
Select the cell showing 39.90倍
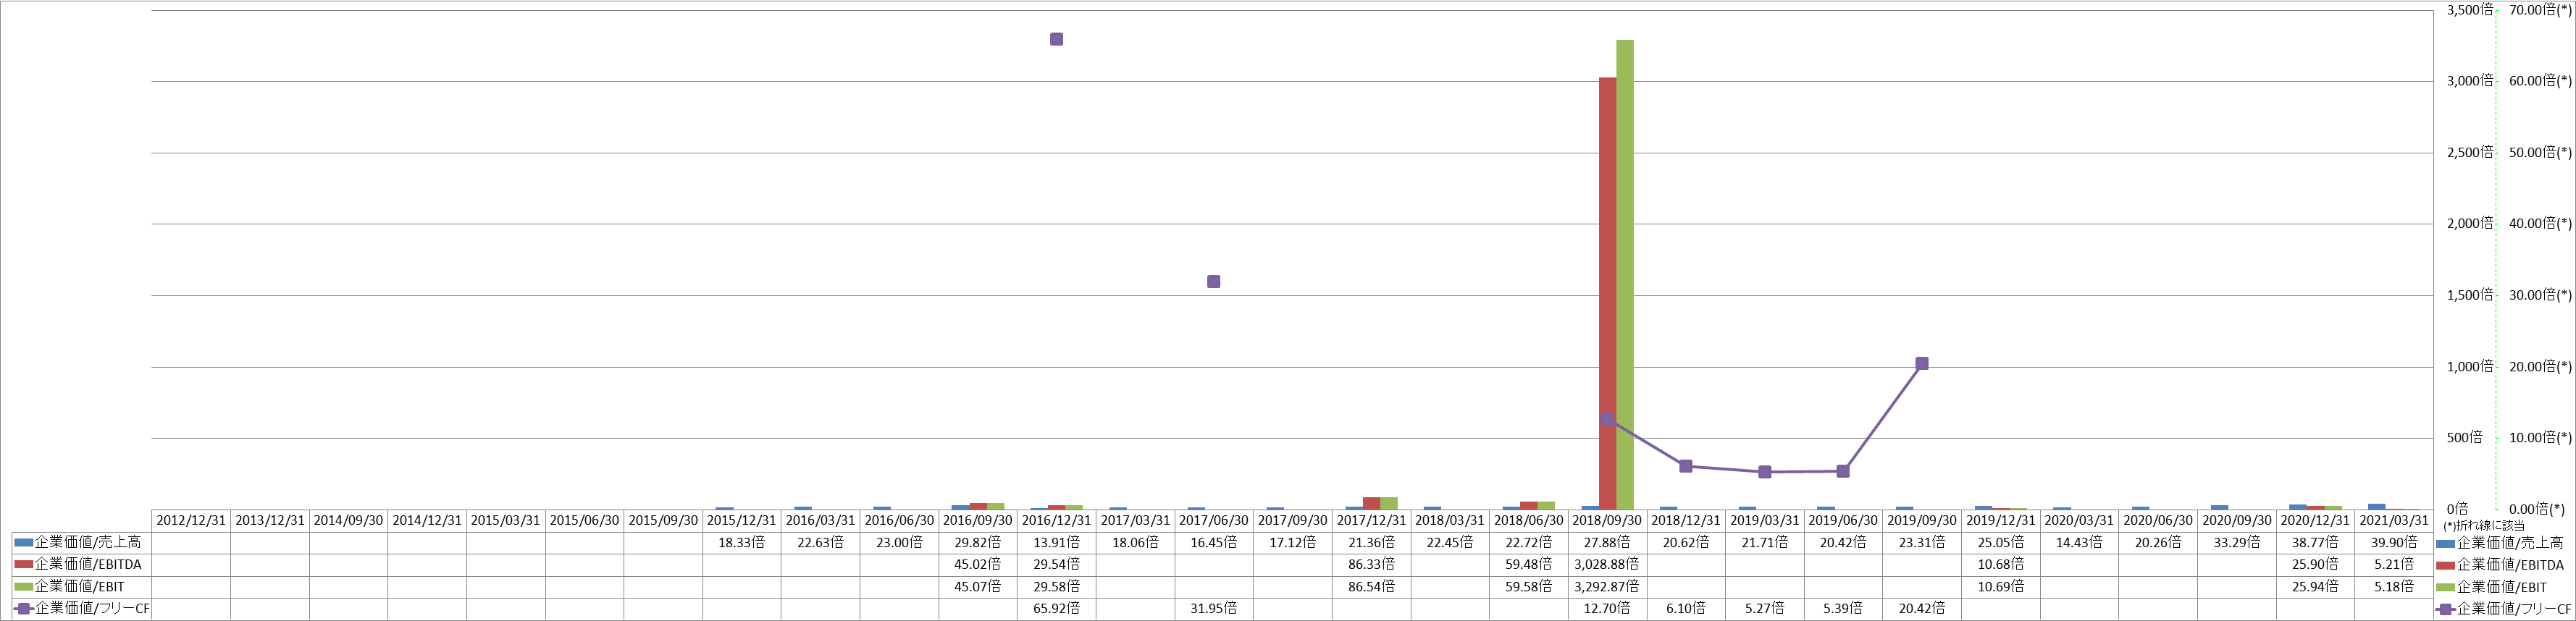pos(2394,542)
